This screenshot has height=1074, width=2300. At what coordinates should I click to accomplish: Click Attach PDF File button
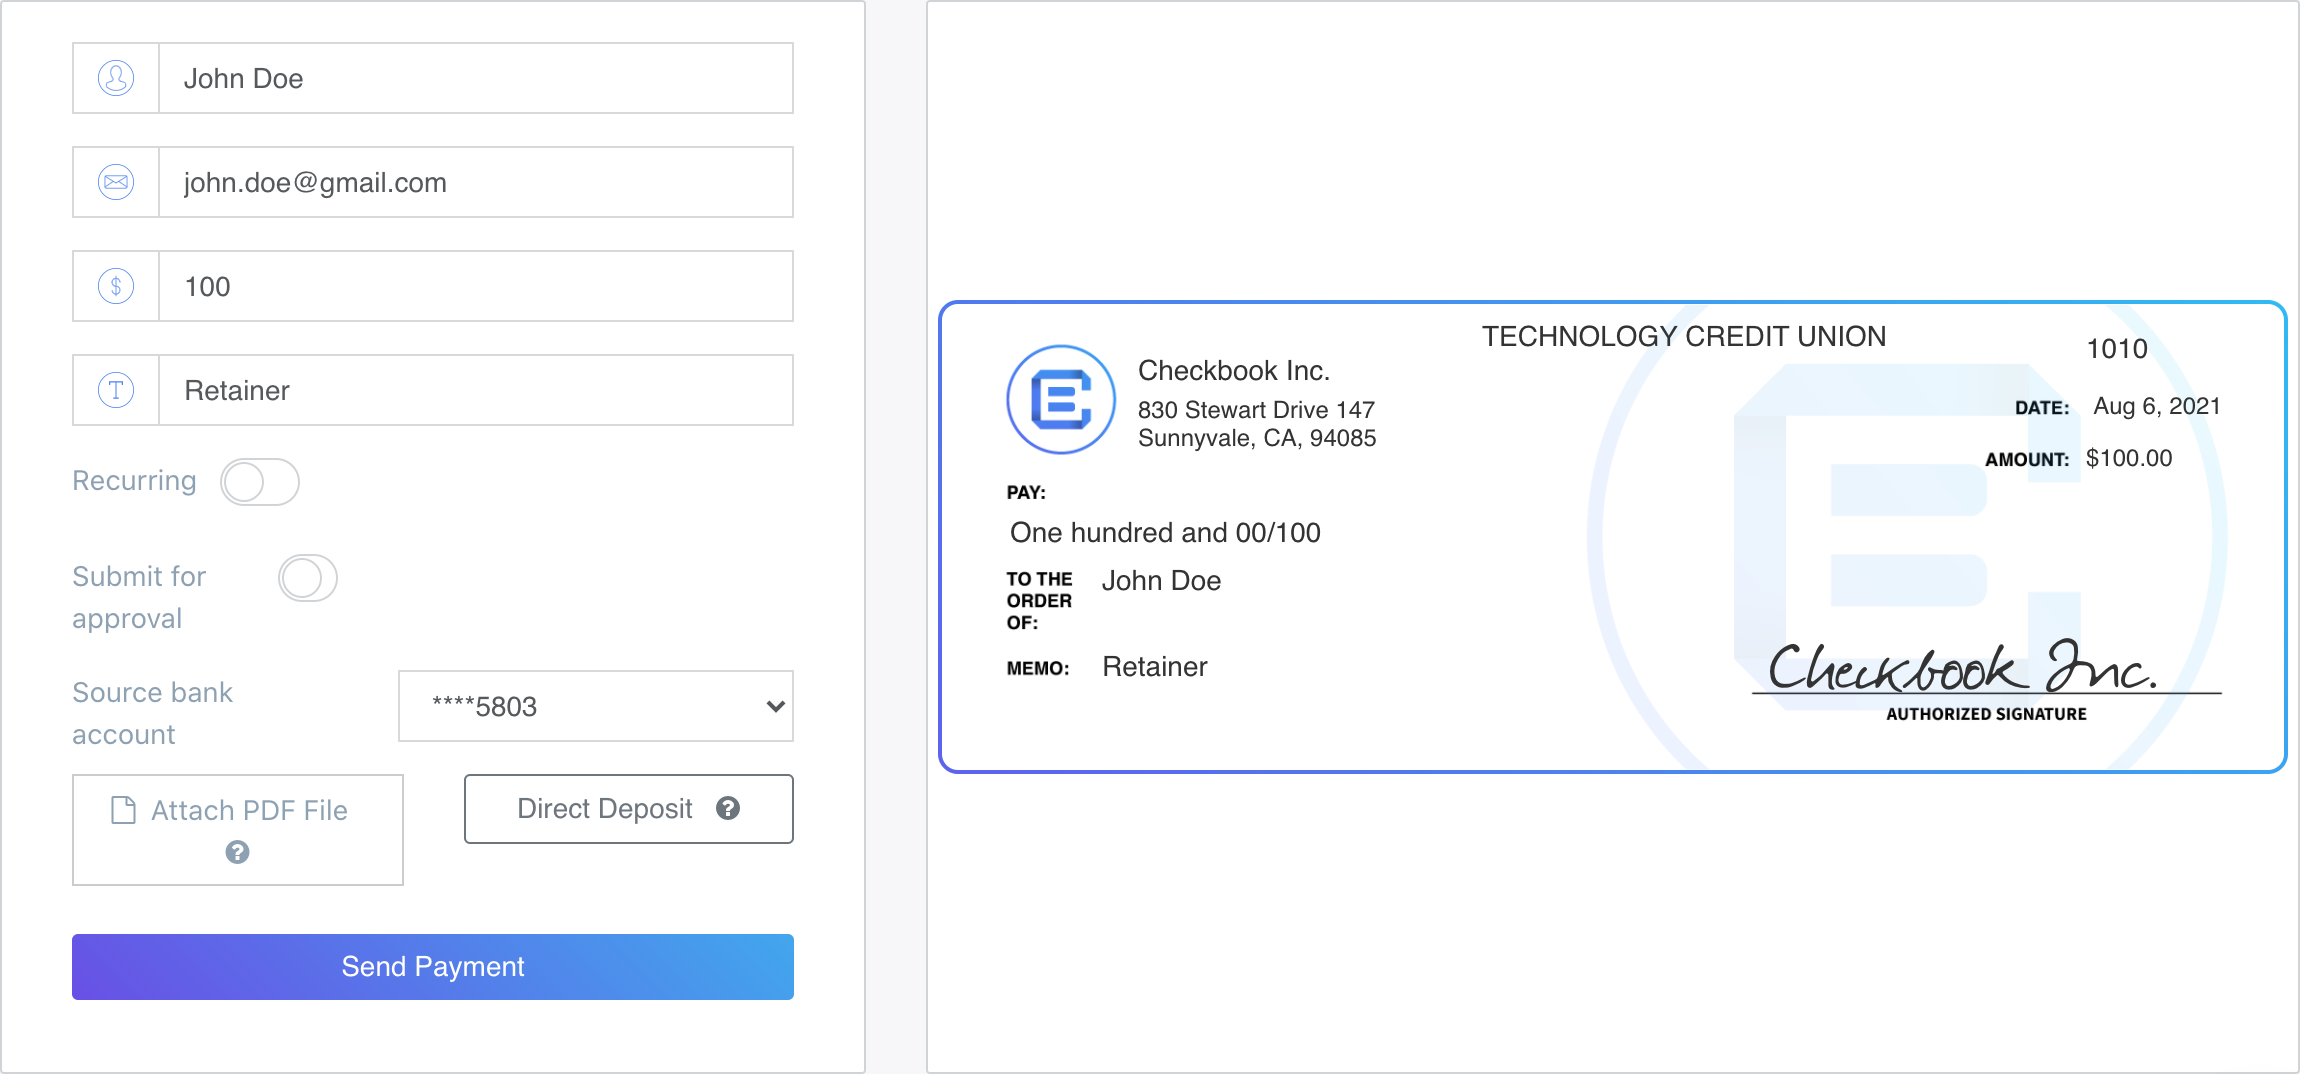[x=238, y=830]
